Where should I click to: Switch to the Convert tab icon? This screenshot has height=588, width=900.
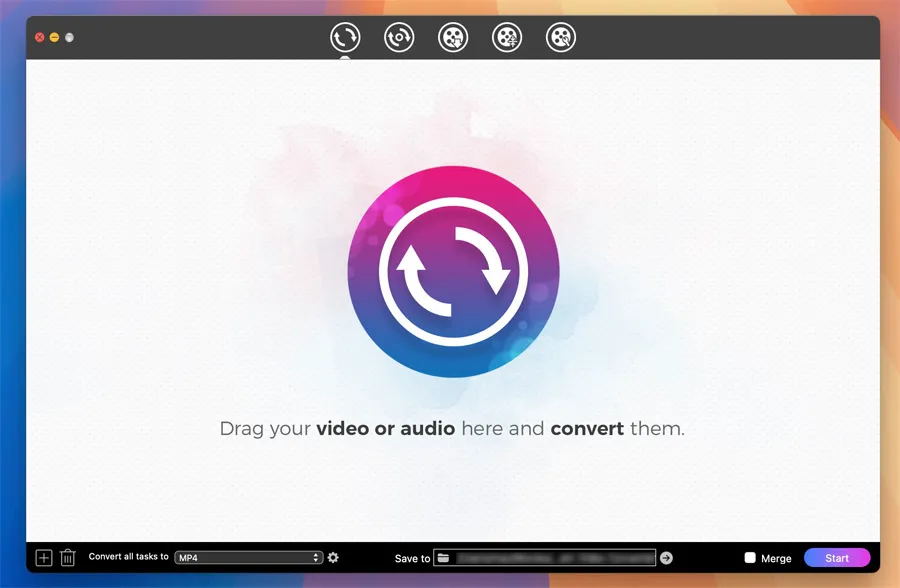(x=345, y=38)
